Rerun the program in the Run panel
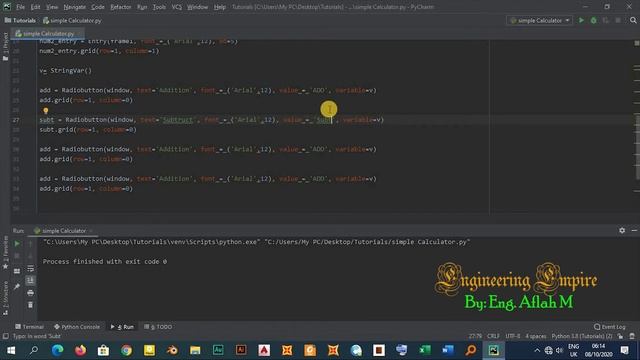Screen dimensions: 640x360 (17, 244)
